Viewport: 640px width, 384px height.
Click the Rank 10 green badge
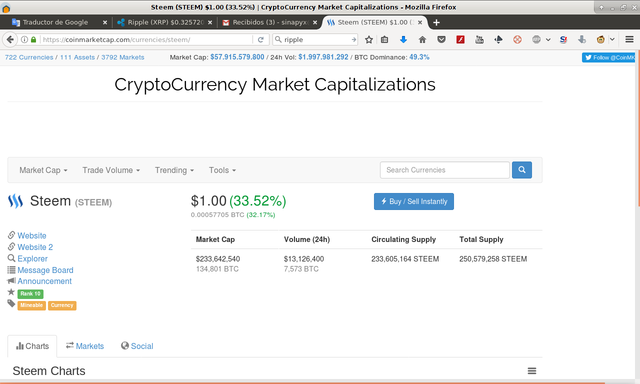[31, 294]
